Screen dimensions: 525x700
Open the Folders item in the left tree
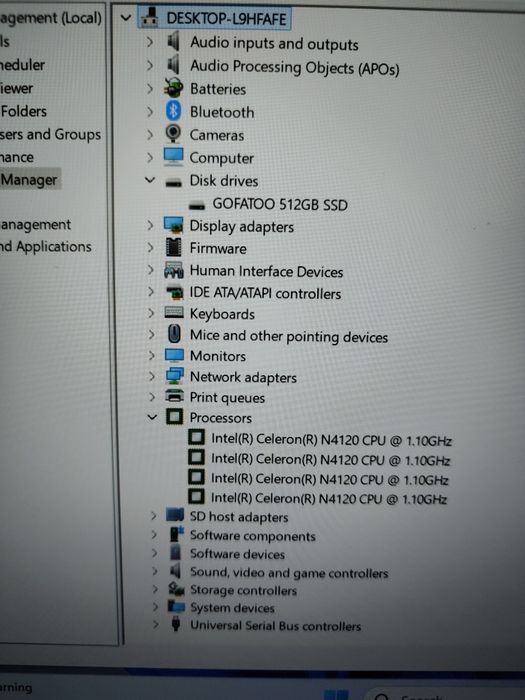pyautogui.click(x=24, y=111)
